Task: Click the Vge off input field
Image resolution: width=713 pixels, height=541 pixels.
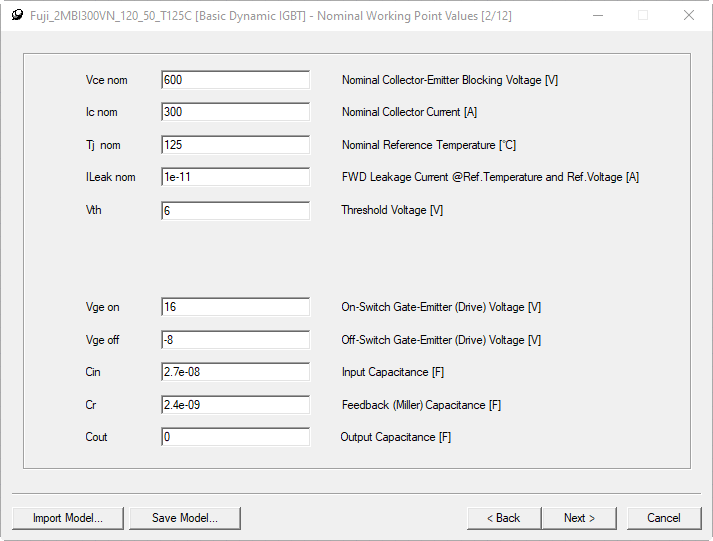Action: [235, 340]
